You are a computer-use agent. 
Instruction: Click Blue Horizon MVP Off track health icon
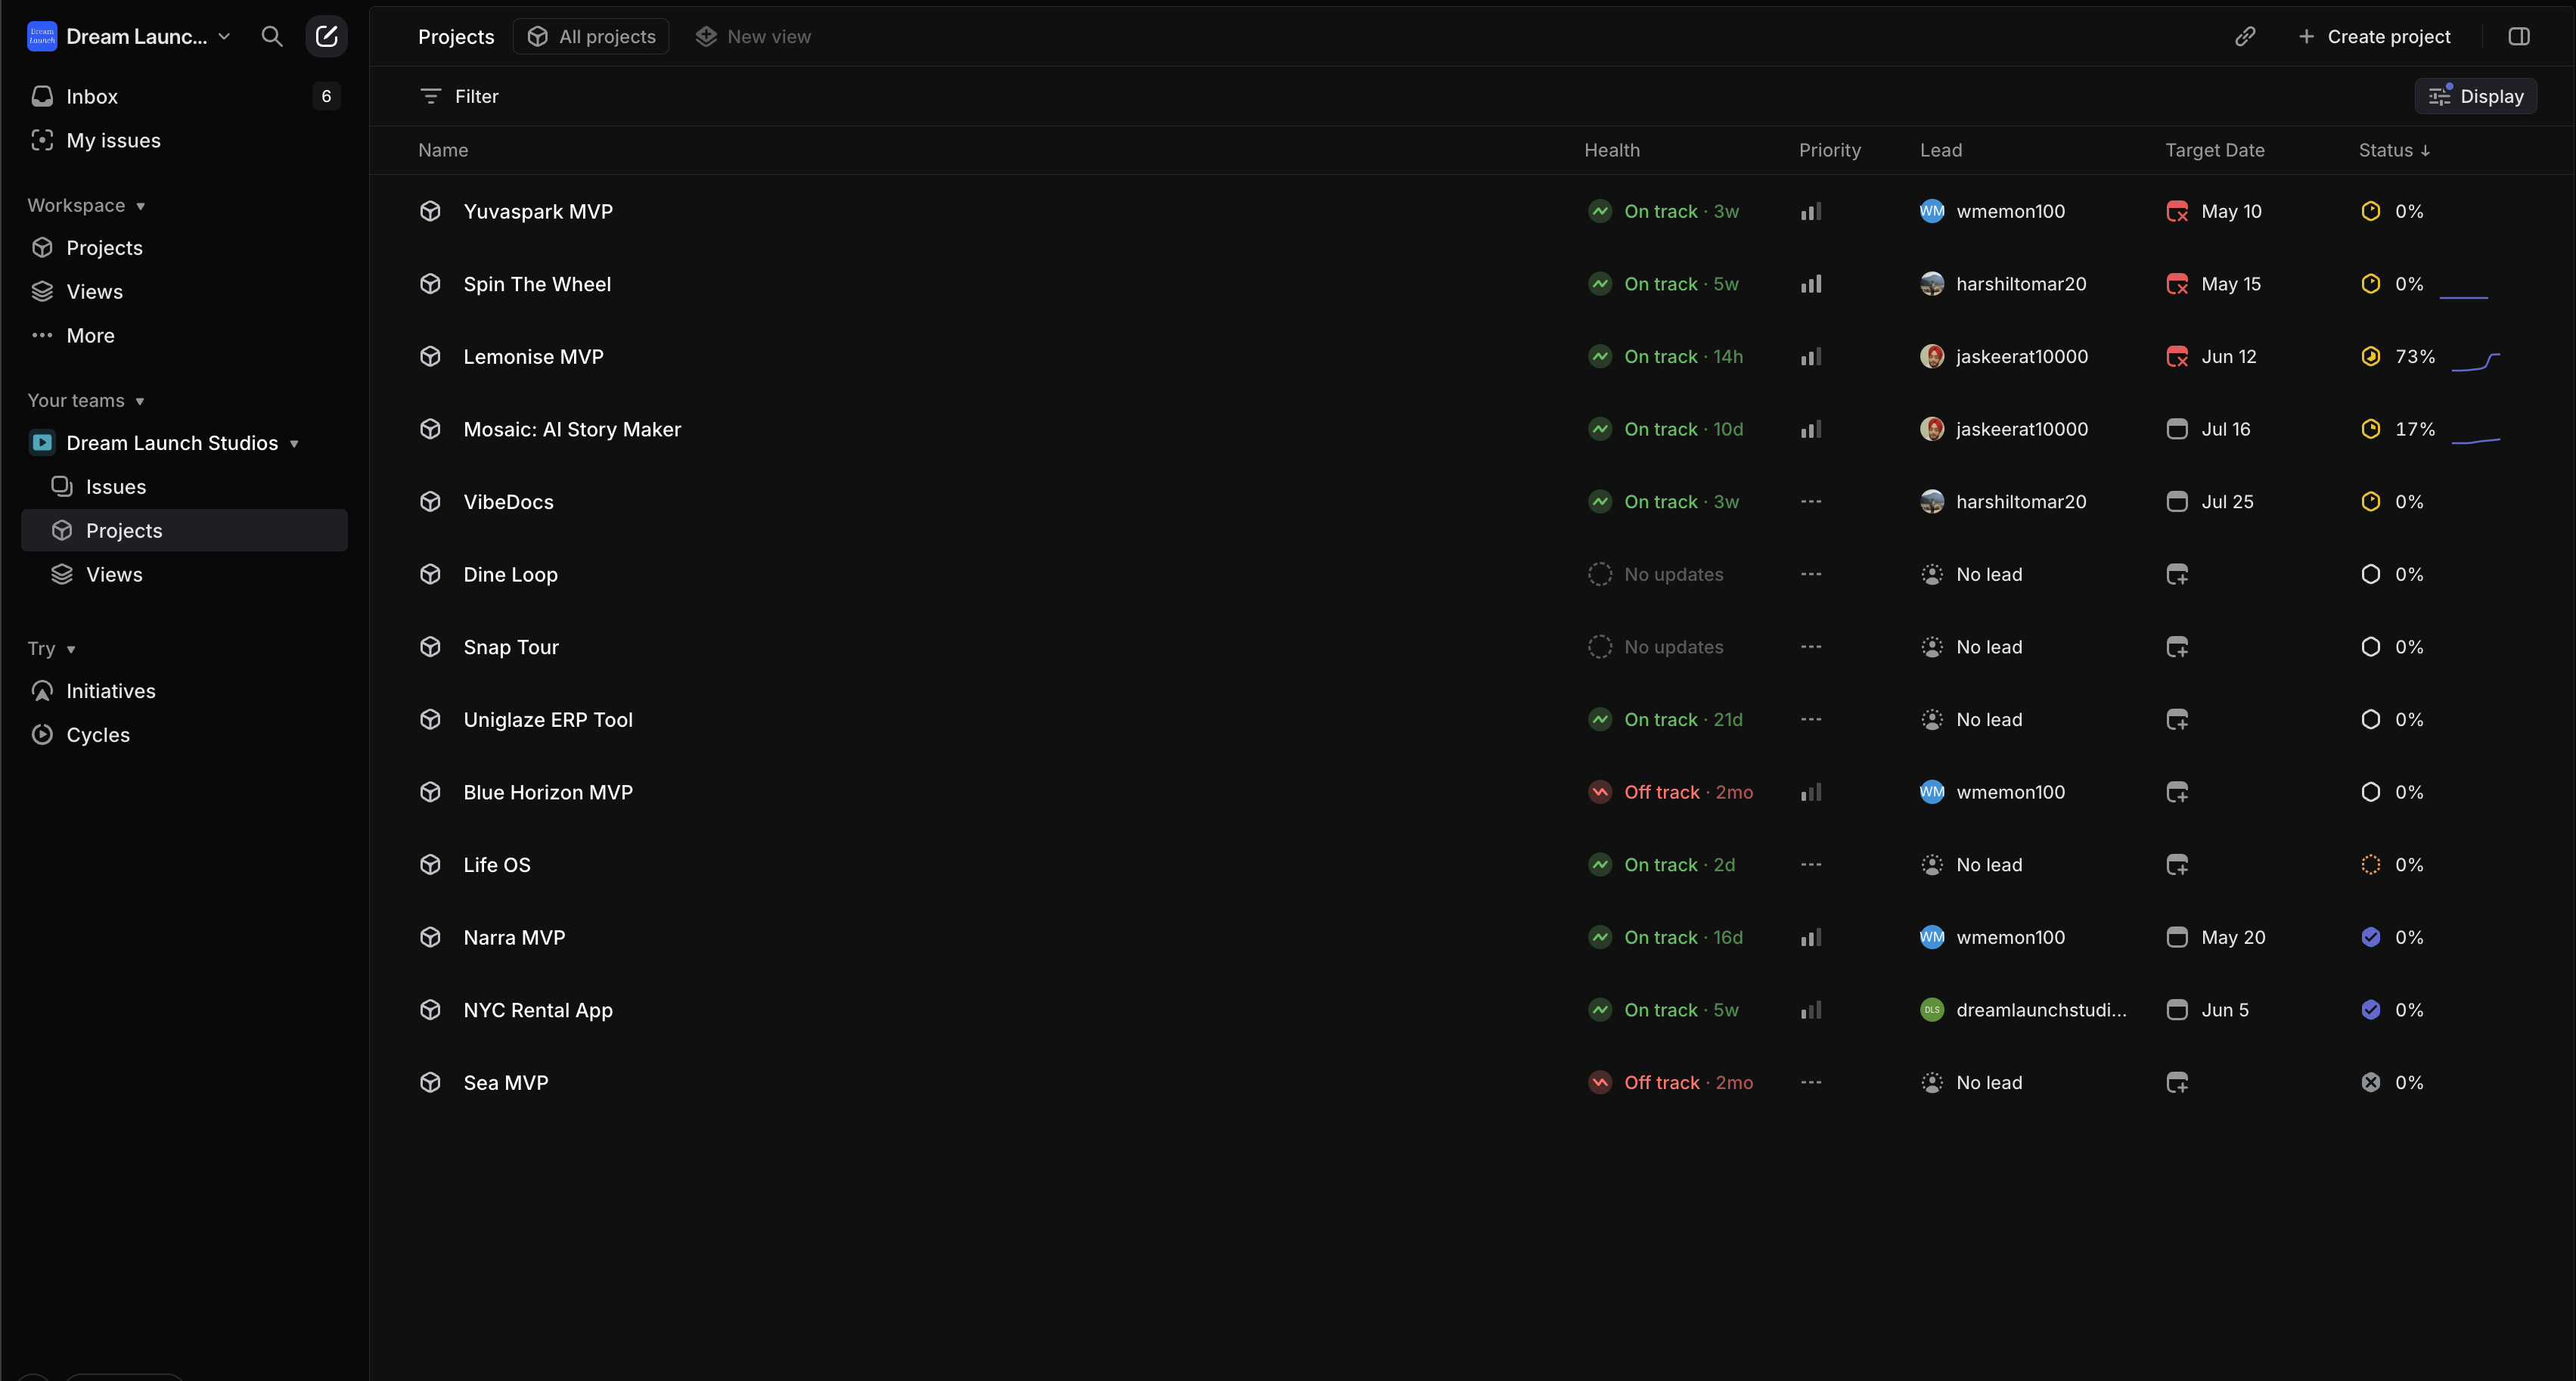[x=1600, y=792]
